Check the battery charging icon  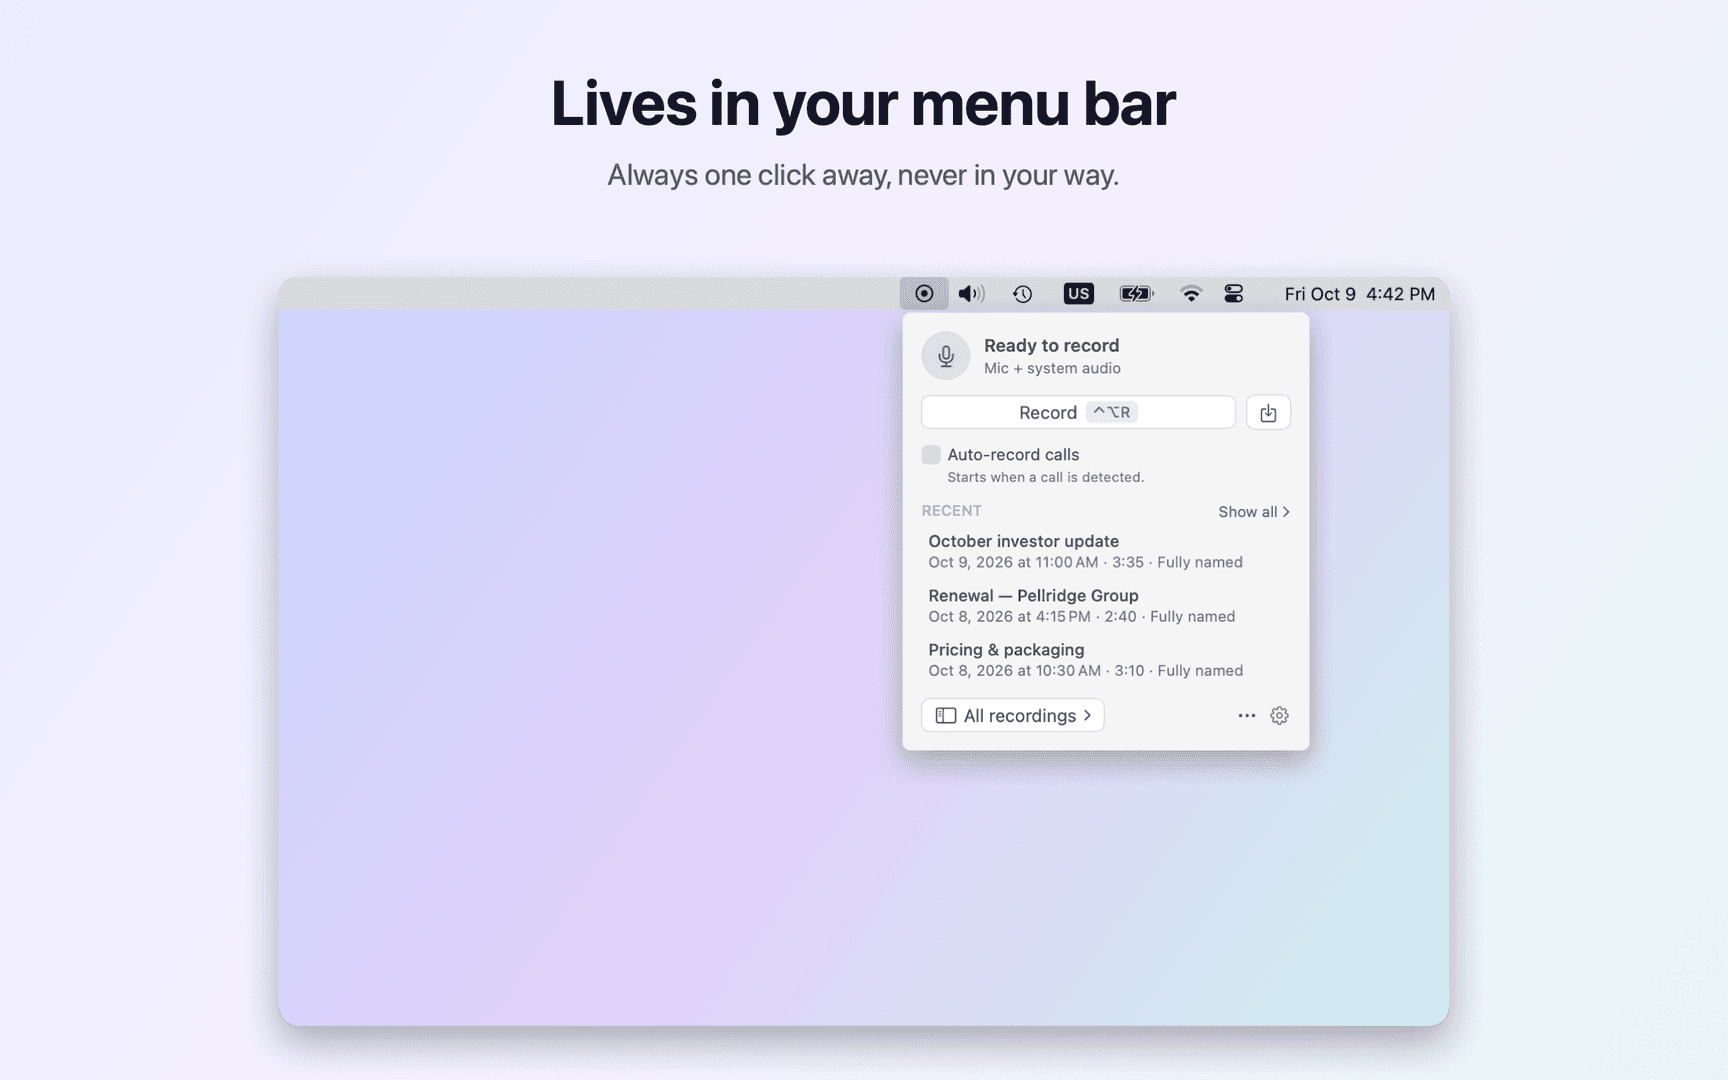1136,294
